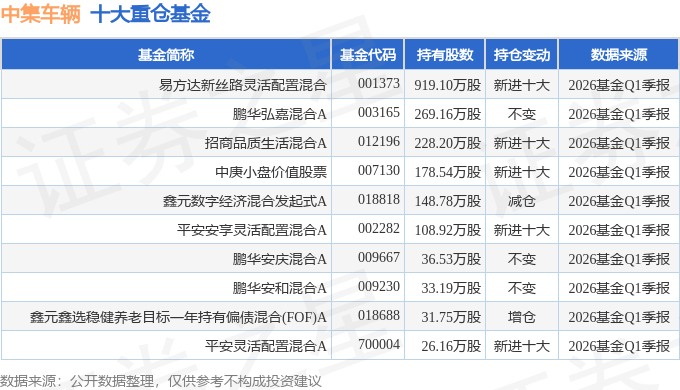This screenshot has height=390, width=680.
Task: Select 平安安享灵活配置混合A fund name
Action: (x=252, y=230)
